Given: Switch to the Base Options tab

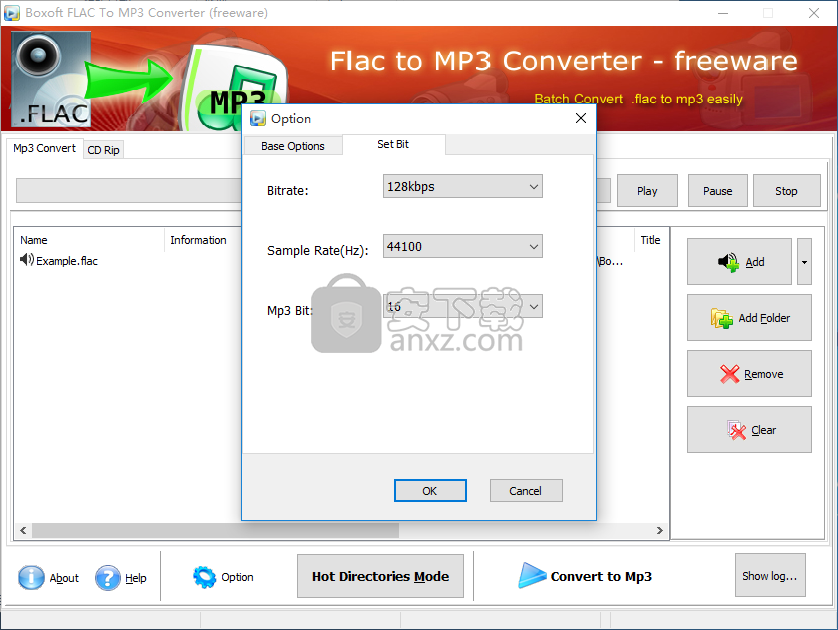Looking at the screenshot, I should (293, 146).
